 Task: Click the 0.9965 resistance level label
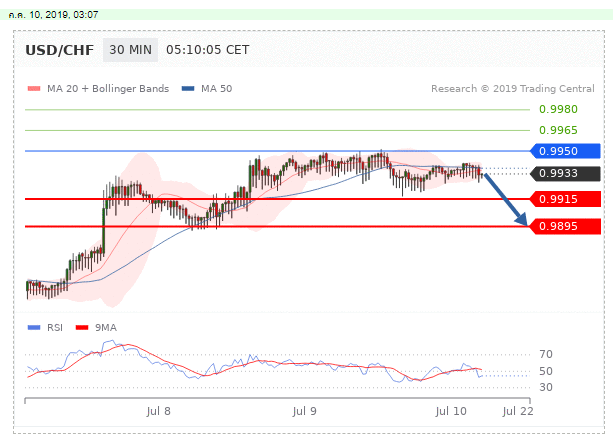point(558,130)
